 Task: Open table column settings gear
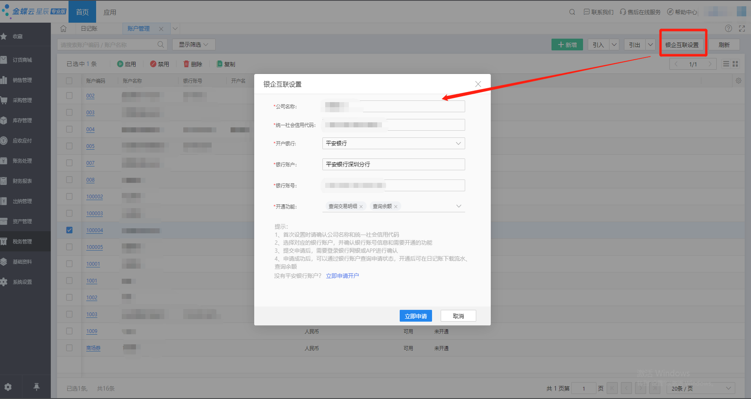(739, 81)
